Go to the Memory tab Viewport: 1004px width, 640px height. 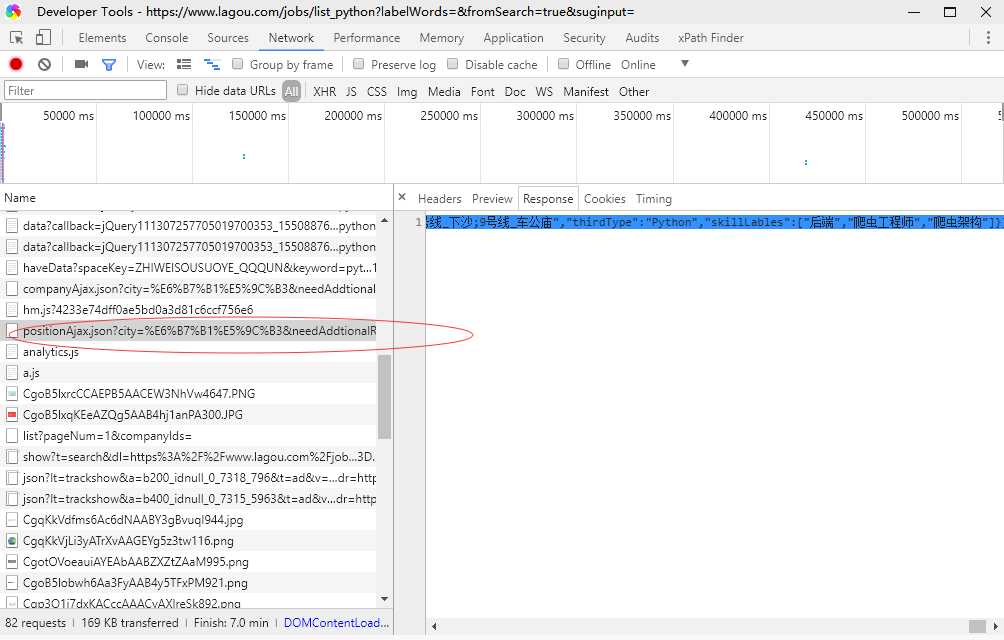point(442,38)
